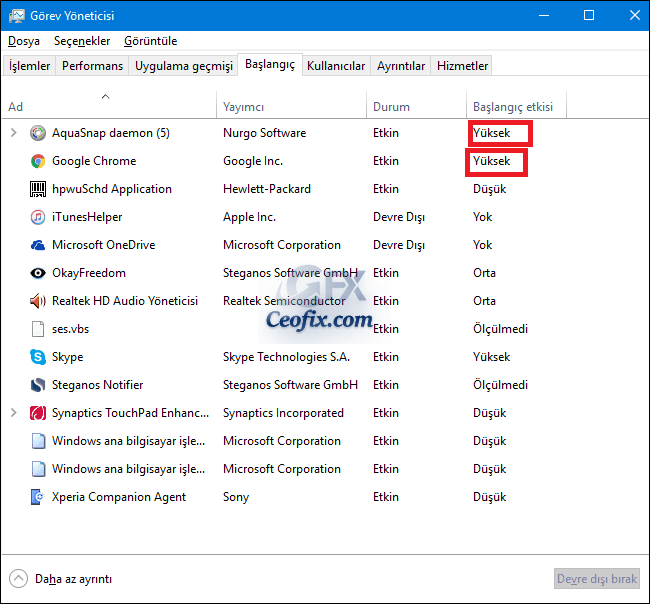Viewport: 650px width, 604px height.
Task: Switch to the Ayrıntılar tab
Action: point(401,66)
